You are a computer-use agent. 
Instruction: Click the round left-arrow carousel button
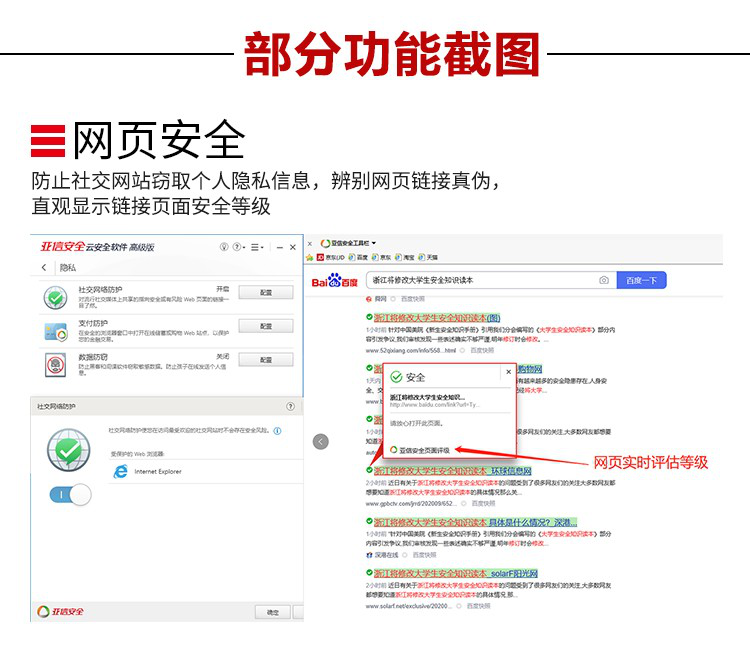[321, 441]
